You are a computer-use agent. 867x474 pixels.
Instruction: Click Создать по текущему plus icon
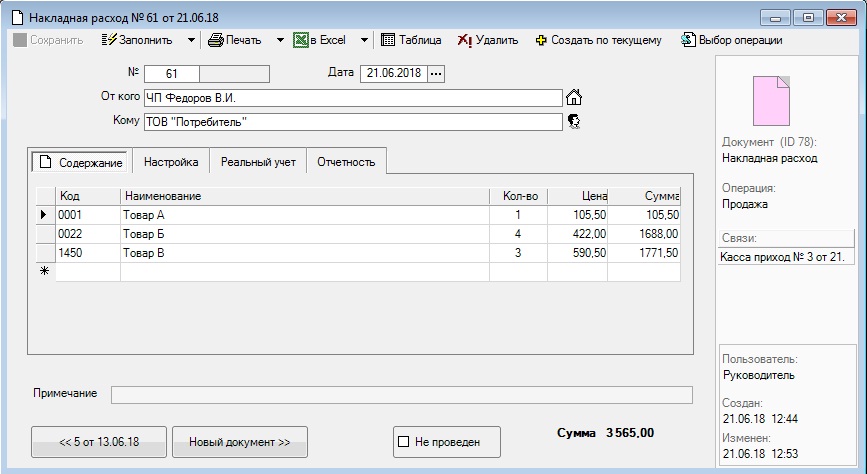pos(542,41)
